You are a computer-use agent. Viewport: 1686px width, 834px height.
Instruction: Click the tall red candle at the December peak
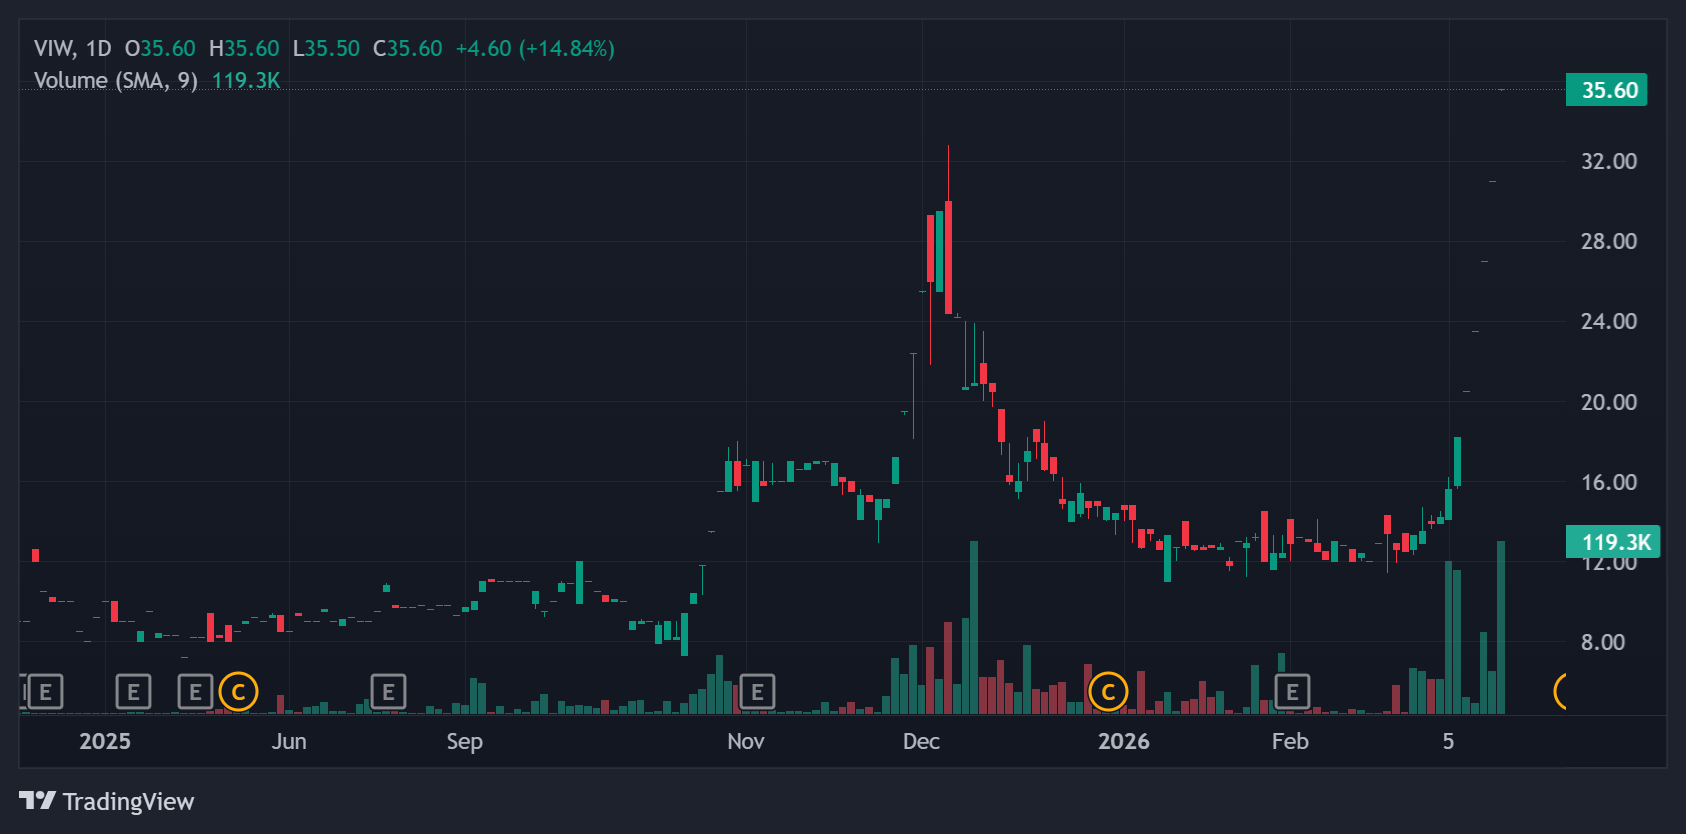948,257
